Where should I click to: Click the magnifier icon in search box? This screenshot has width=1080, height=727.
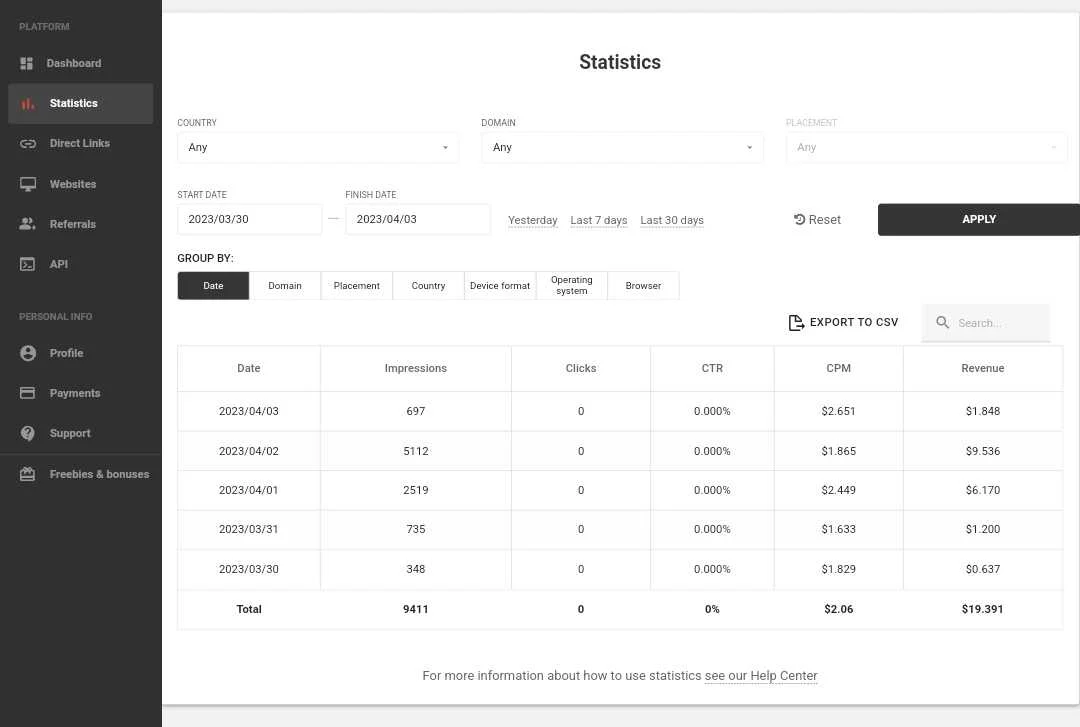pyautogui.click(x=942, y=322)
